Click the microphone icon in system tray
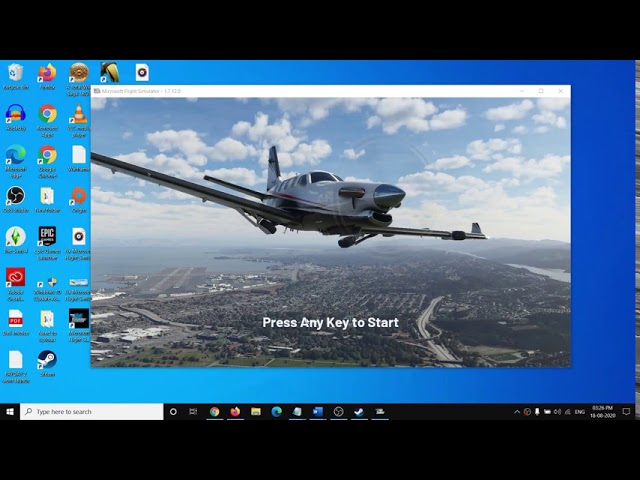The width and height of the screenshot is (640, 480). 537,412
